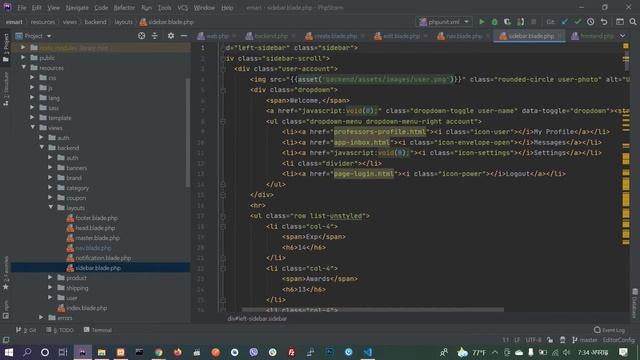Open the Structure side panel
Viewport: 640px width, 360px height.
click(x=6, y=89)
